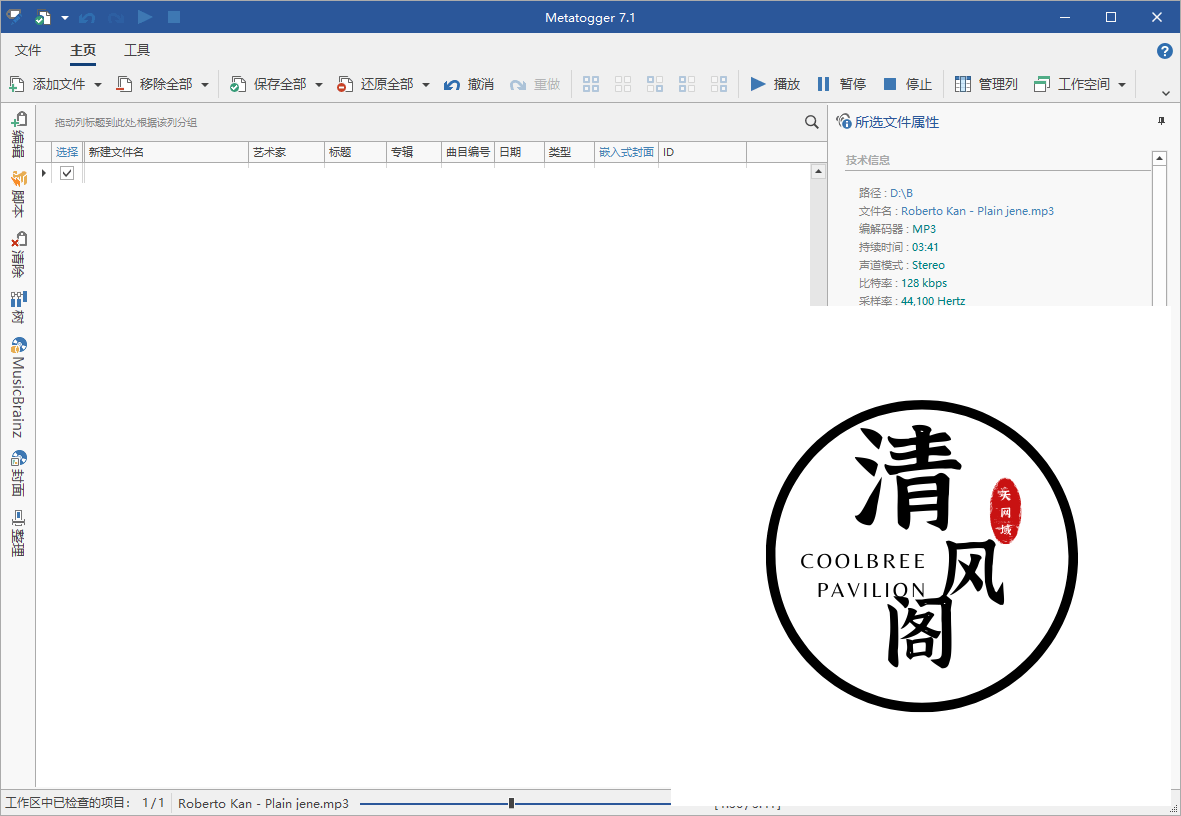Image resolution: width=1181 pixels, height=816 pixels.
Task: Open the 封面 side panel tab
Action: (18, 473)
